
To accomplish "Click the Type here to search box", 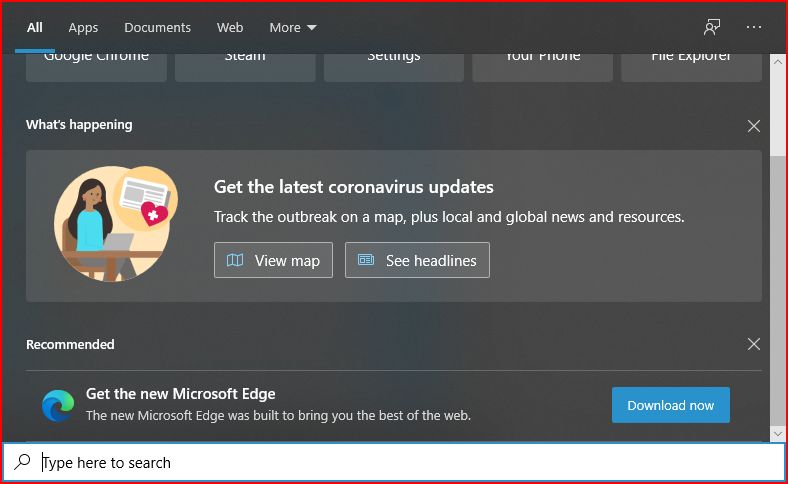I will point(394,462).
